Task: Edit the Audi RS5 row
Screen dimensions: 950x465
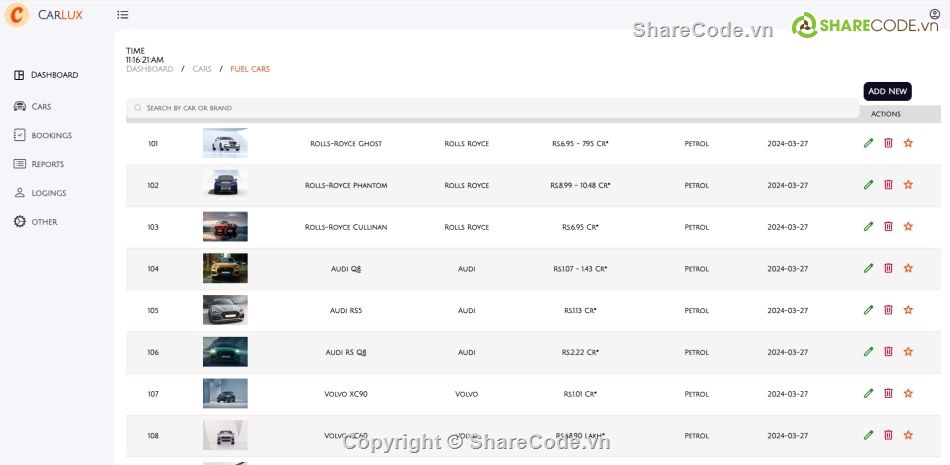Action: click(868, 310)
